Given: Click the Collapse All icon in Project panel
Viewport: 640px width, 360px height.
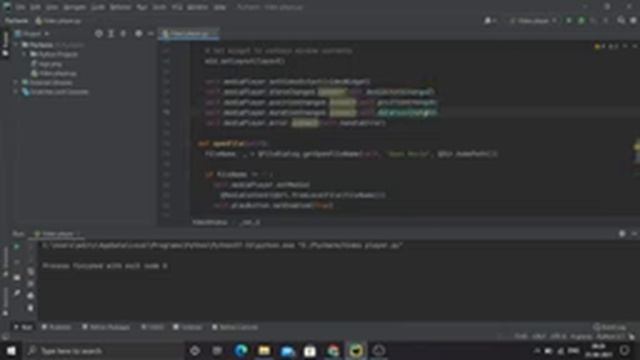Looking at the screenshot, I should click(123, 34).
